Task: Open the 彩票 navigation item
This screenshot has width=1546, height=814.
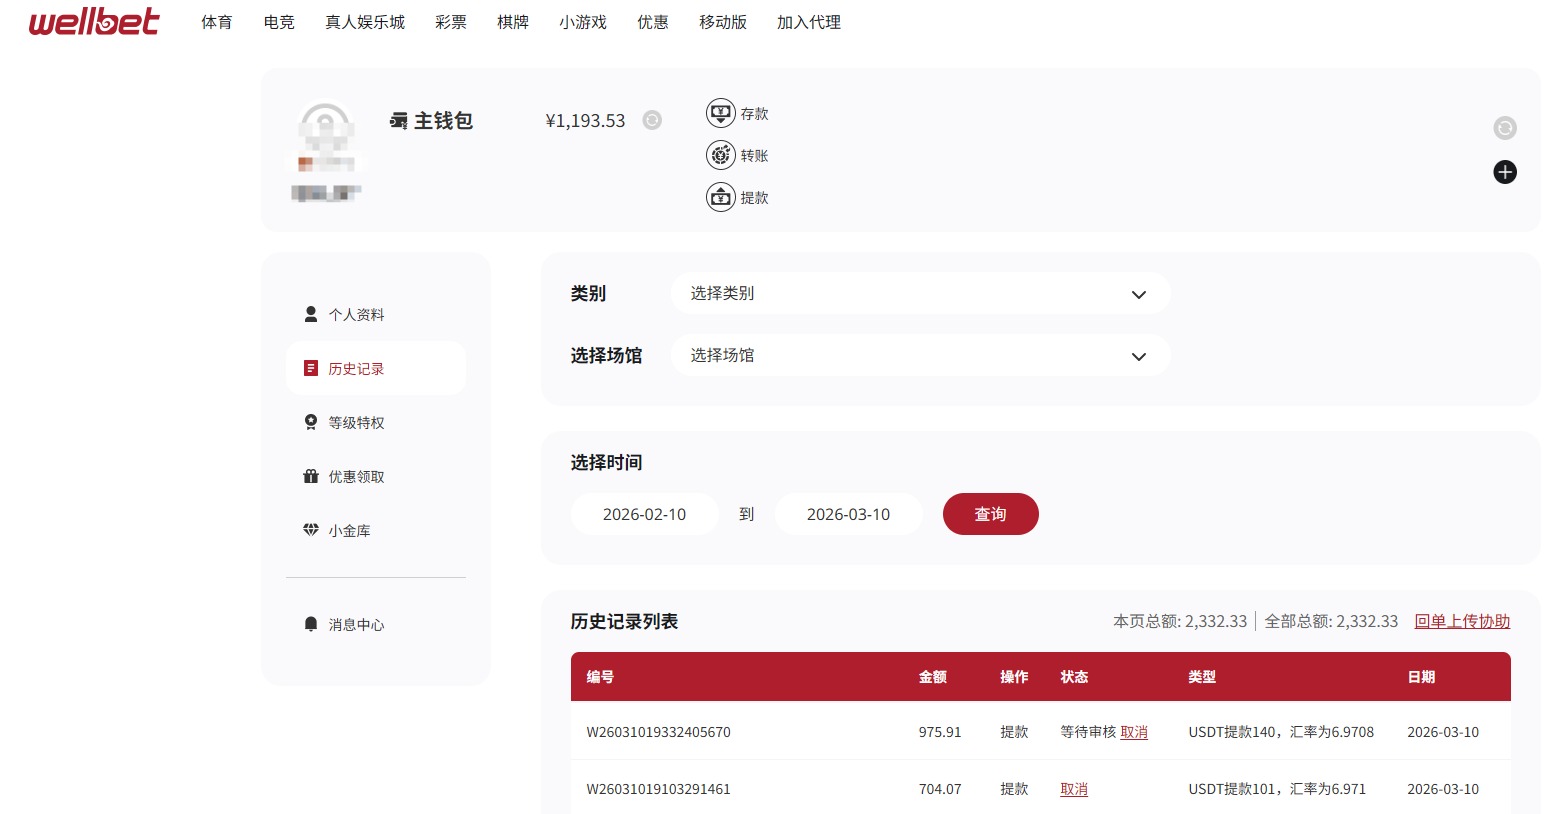Action: pyautogui.click(x=450, y=22)
